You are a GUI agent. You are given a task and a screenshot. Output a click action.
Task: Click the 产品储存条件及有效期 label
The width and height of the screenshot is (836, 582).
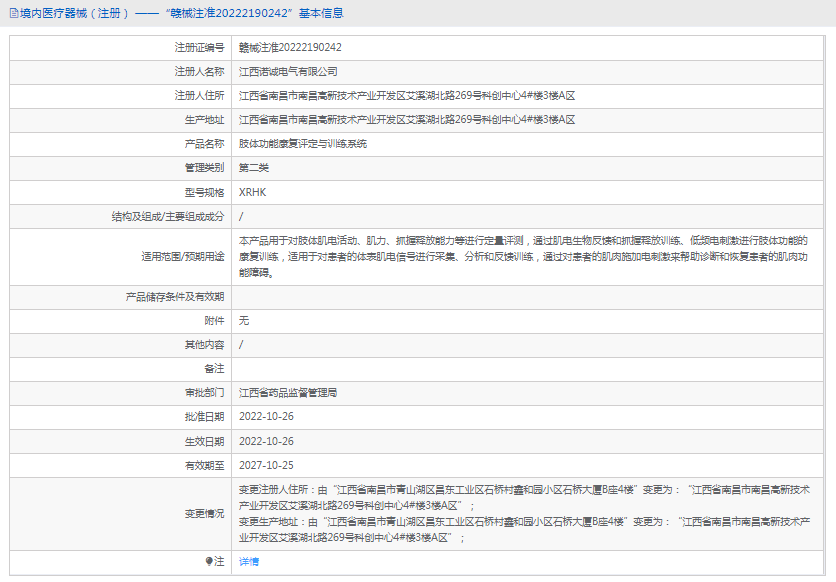click(x=175, y=297)
